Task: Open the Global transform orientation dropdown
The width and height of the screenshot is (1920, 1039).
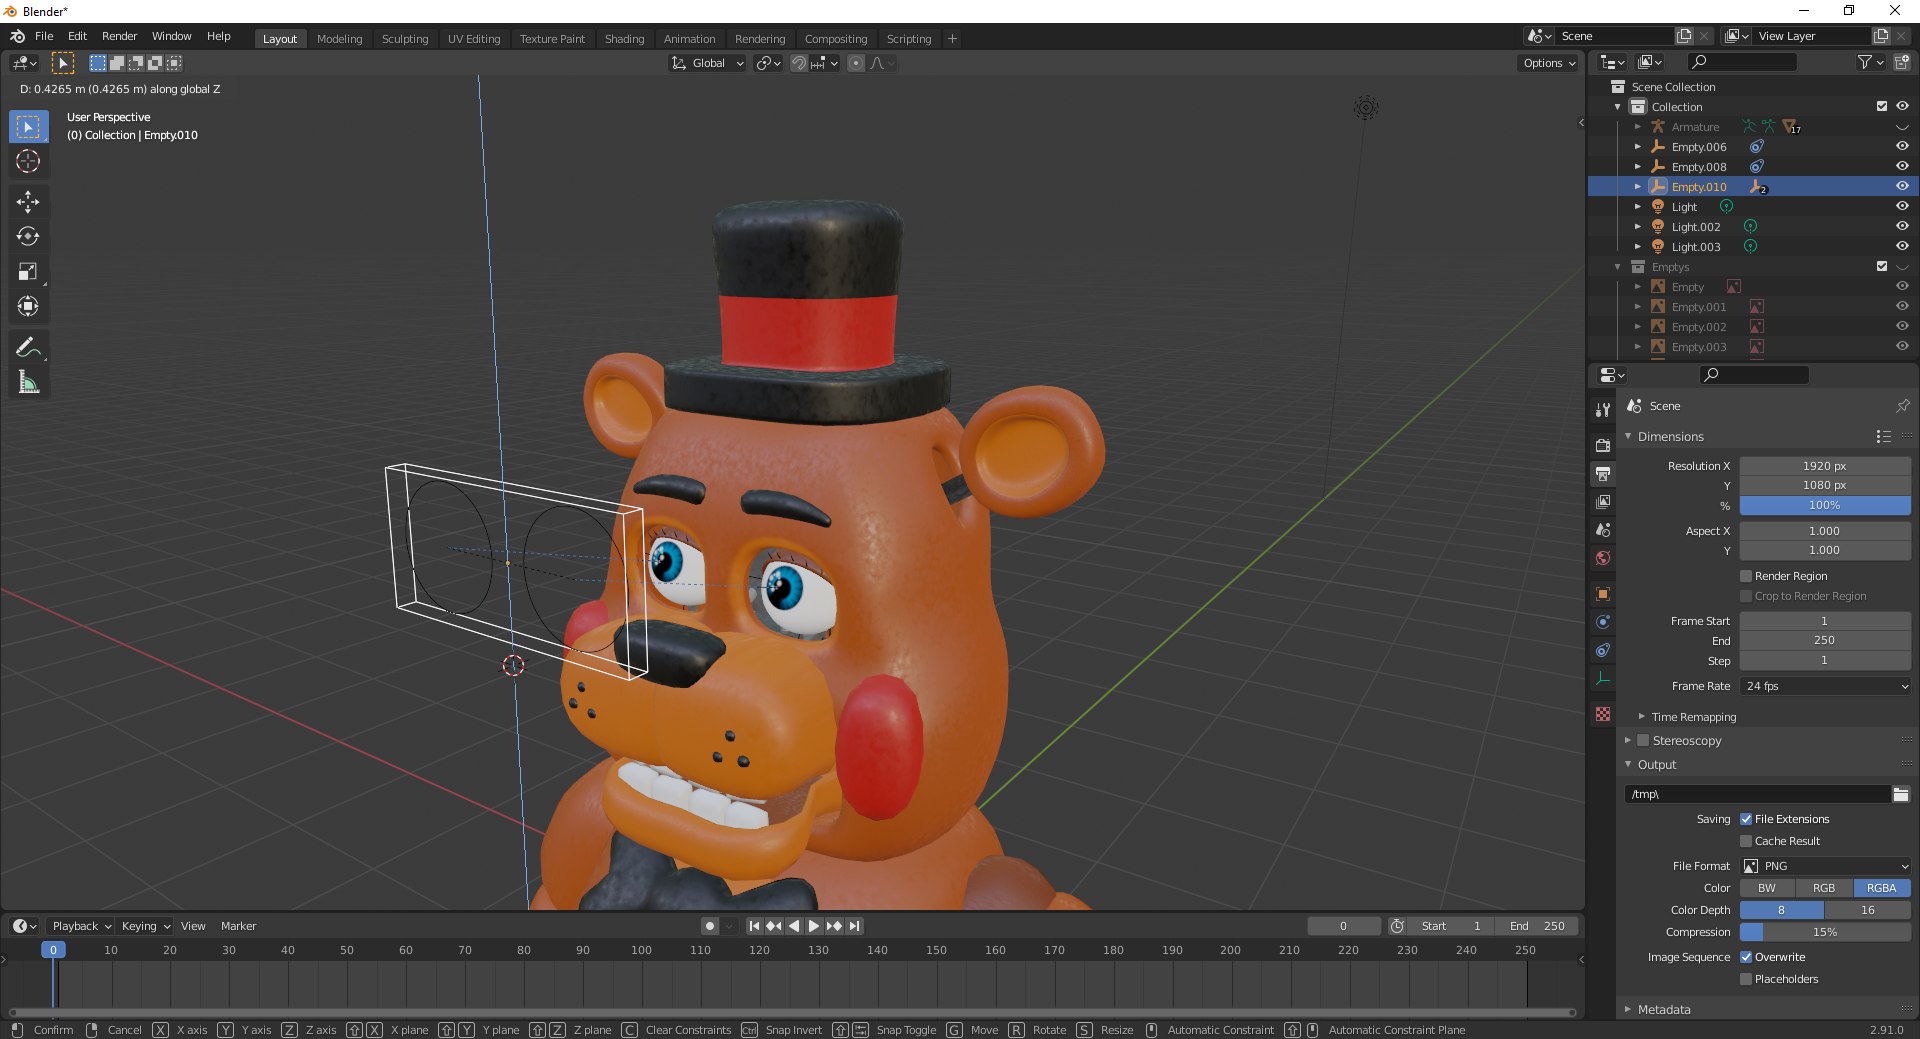Action: [707, 63]
